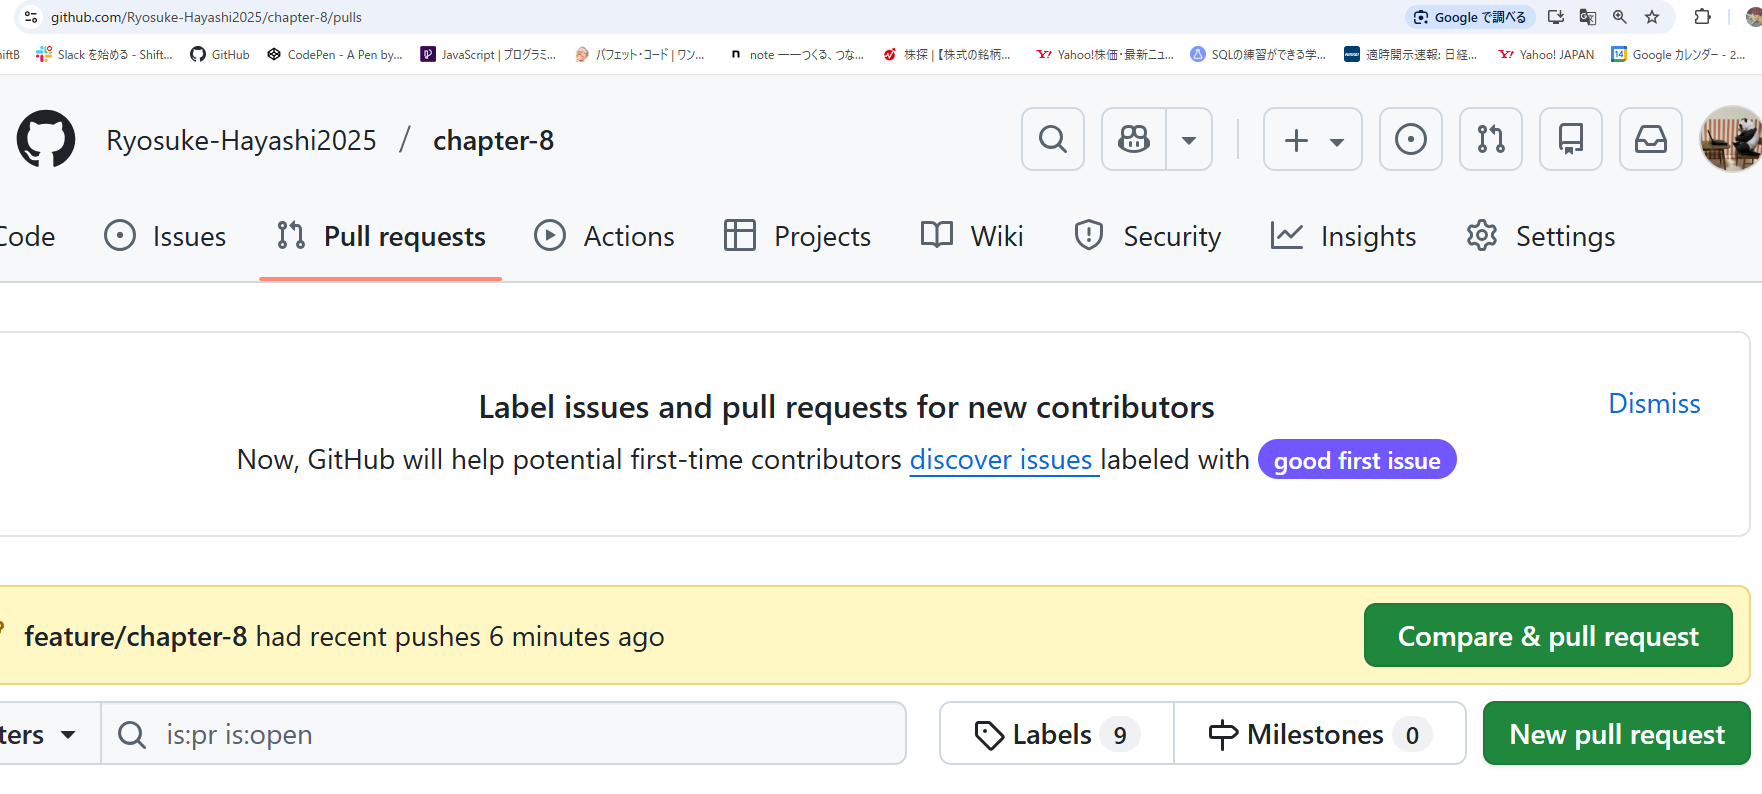Viewport: 1762px width, 794px height.
Task: View your open issues icon in the header
Action: pyautogui.click(x=1410, y=139)
